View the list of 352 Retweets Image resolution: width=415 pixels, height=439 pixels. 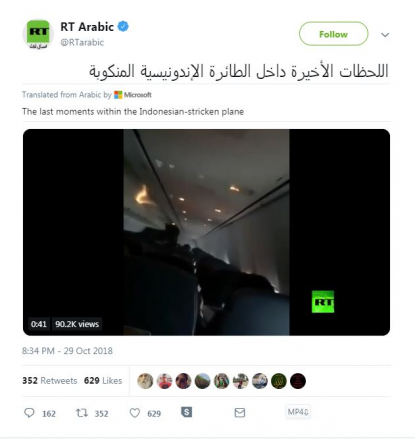49,380
